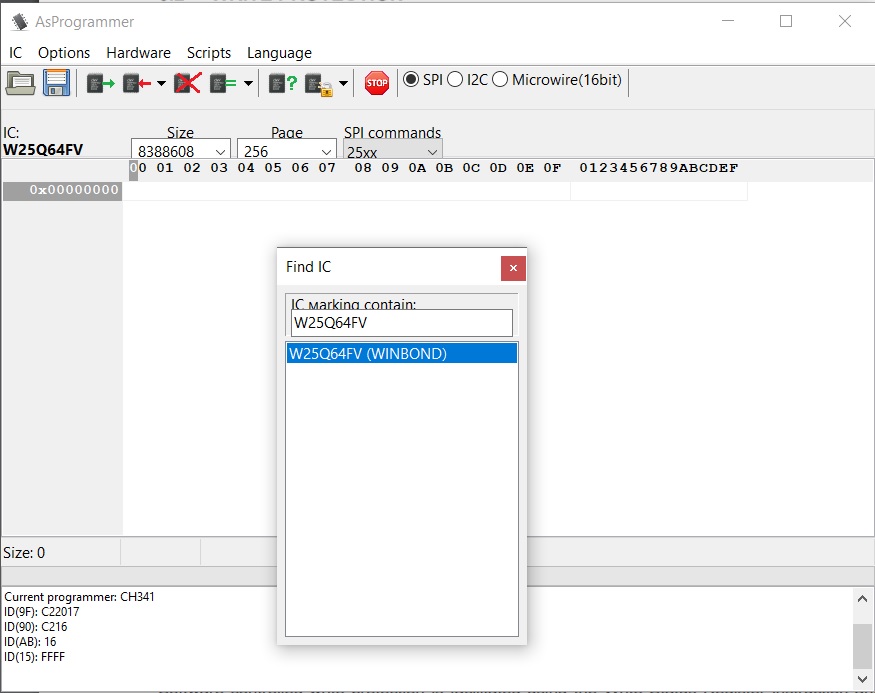Viewport: 875px width, 693px height.
Task: Click the 0x00000000 address row header
Action: (62, 190)
